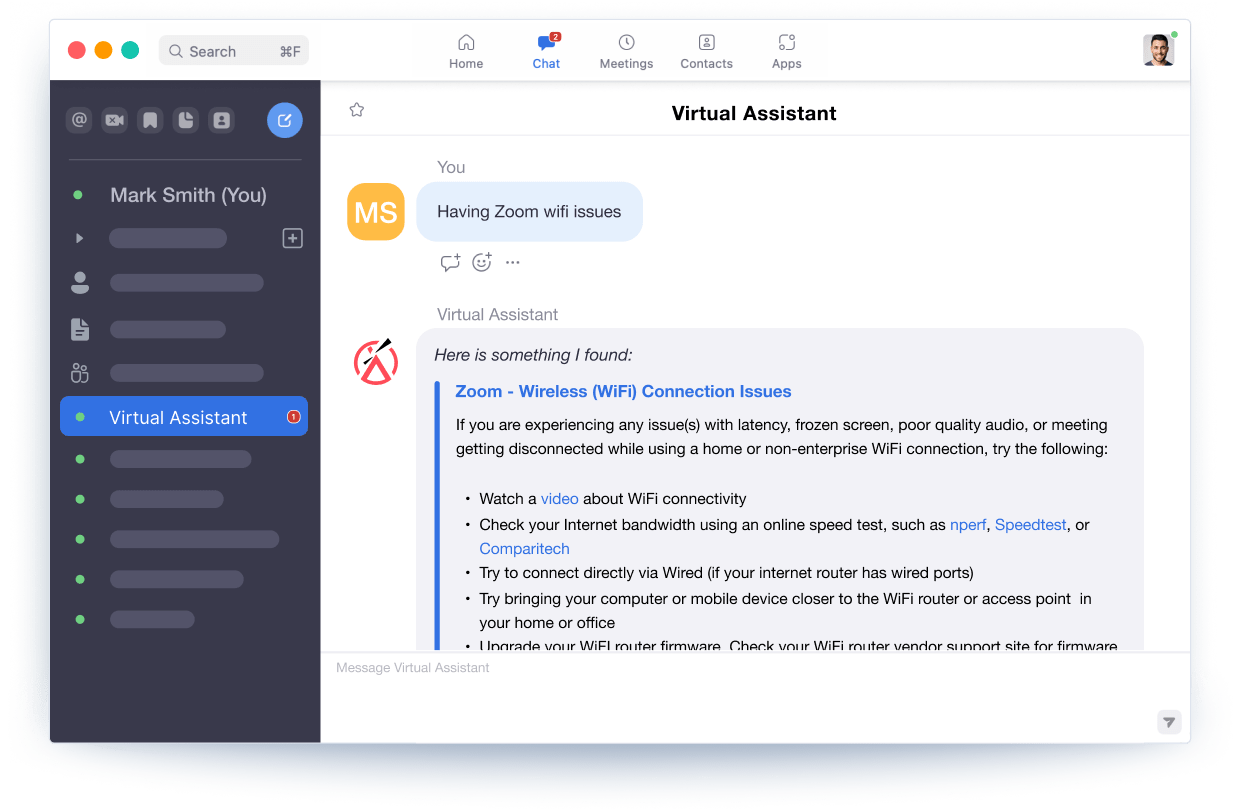Image resolution: width=1238 pixels, height=810 pixels.
Task: Select Mark Smith (You) in sidebar
Action: tap(188, 195)
